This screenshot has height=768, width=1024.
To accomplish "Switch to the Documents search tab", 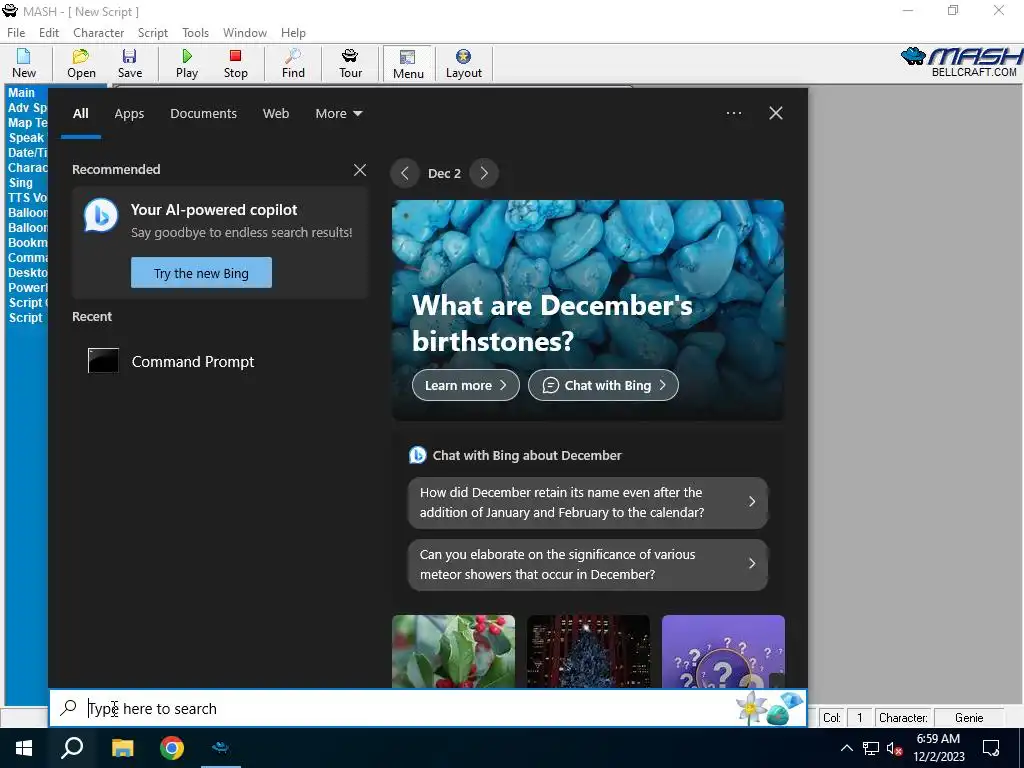I will pyautogui.click(x=203, y=114).
